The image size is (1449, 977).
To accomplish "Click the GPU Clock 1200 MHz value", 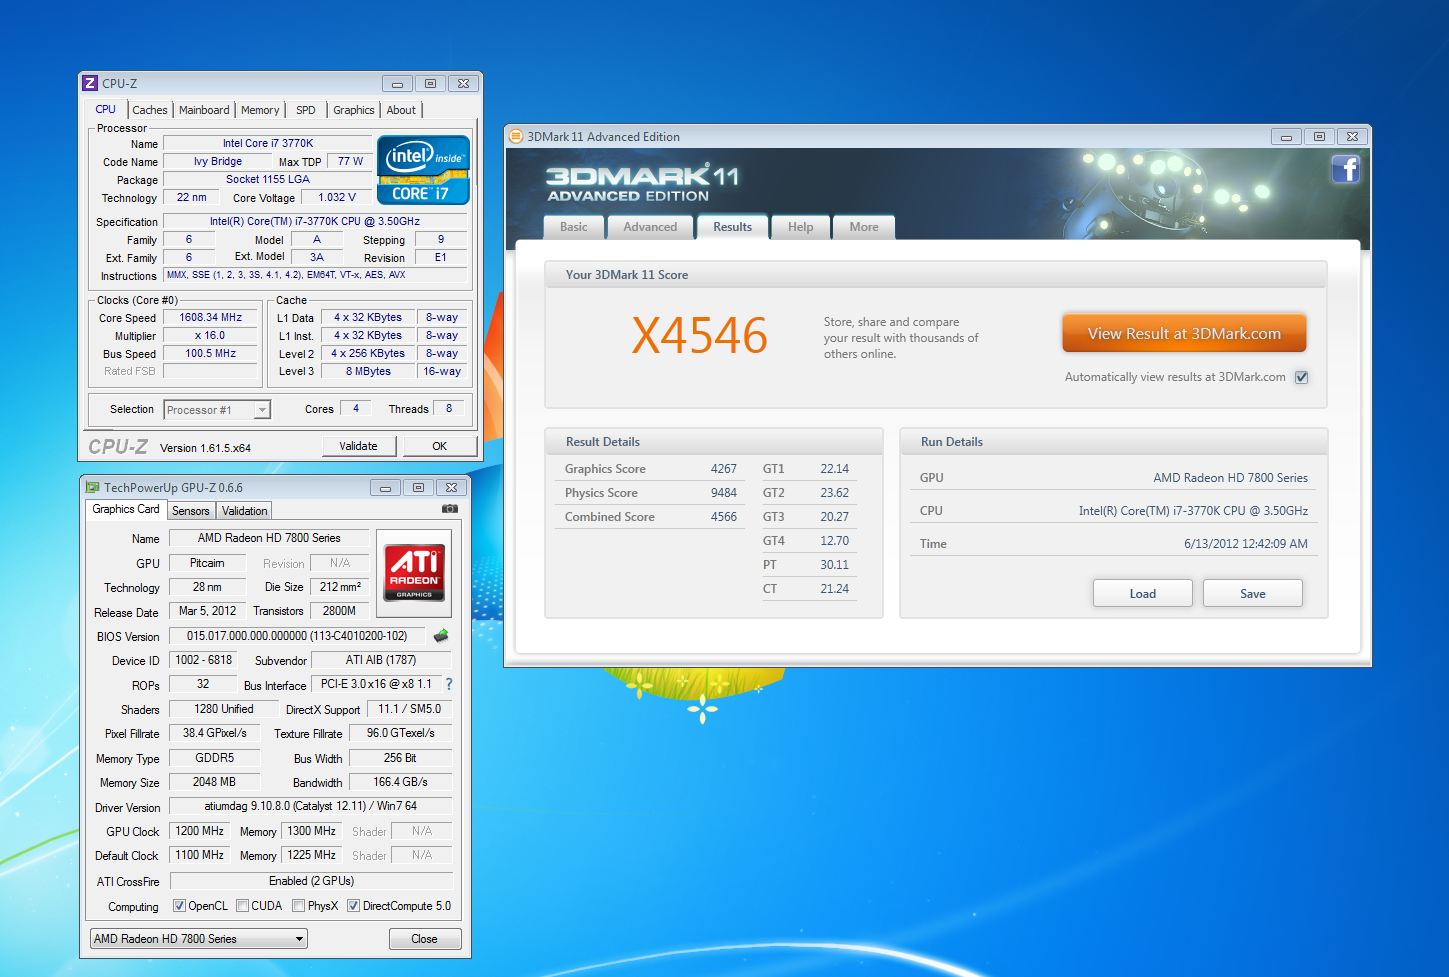I will [x=200, y=831].
